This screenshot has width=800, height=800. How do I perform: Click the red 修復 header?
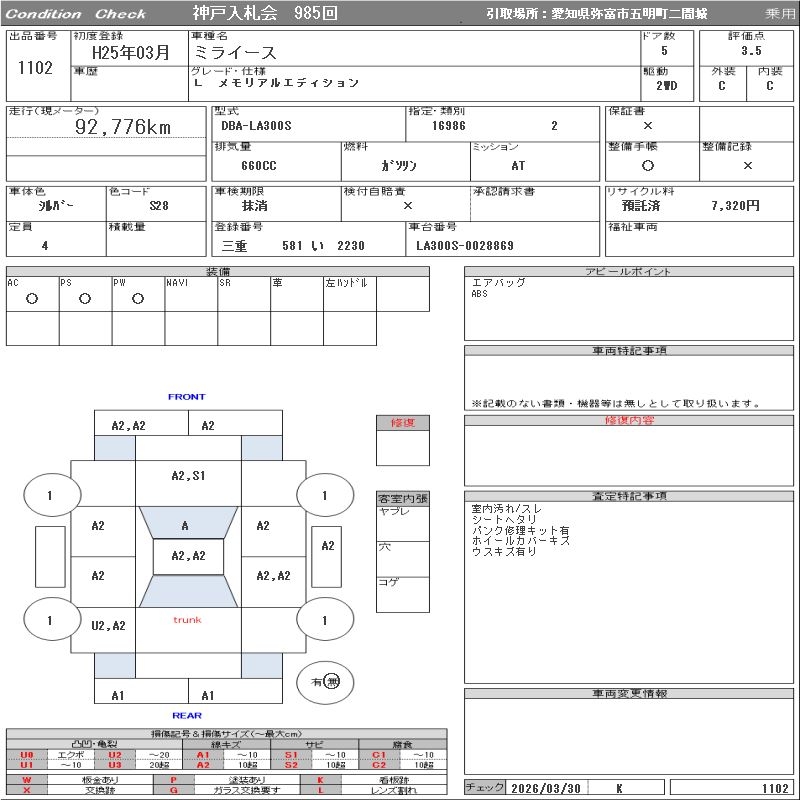pos(402,423)
